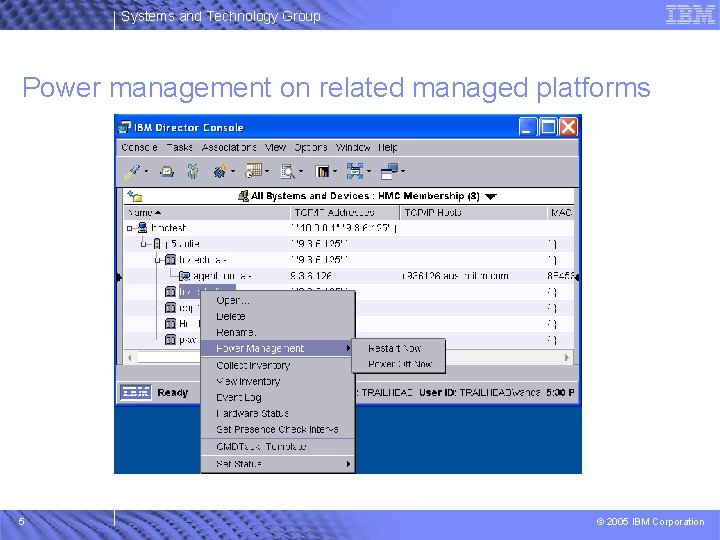
Task: Open the Tasks menu
Action: point(180,147)
